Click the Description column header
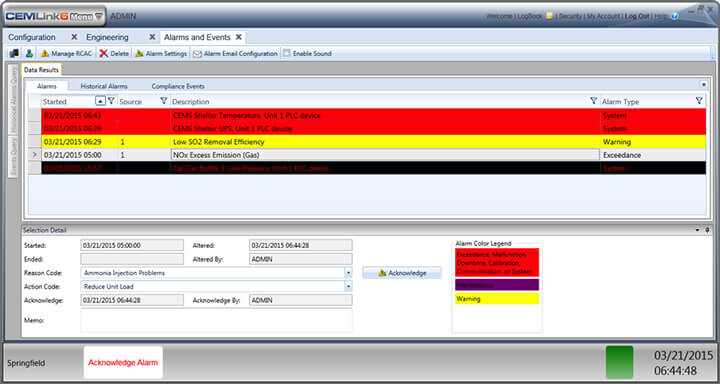 tap(191, 102)
